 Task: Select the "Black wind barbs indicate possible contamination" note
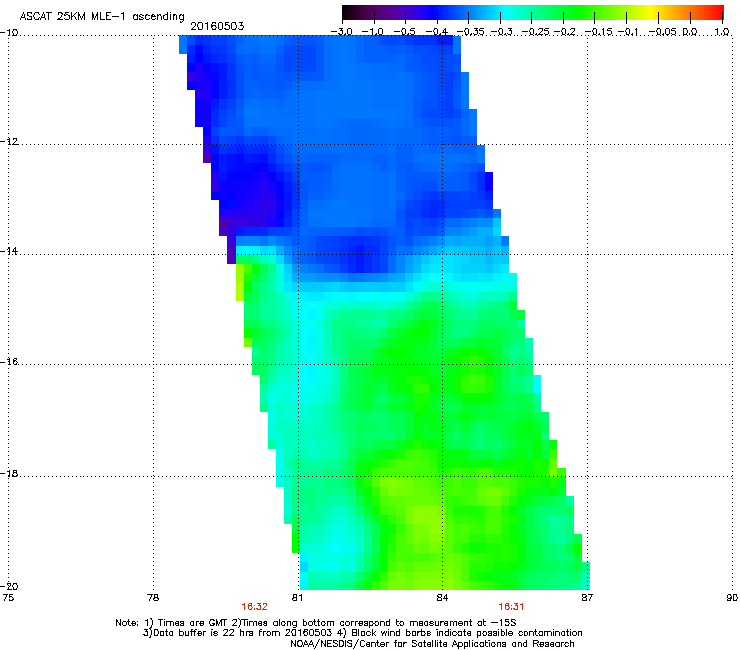[467, 633]
